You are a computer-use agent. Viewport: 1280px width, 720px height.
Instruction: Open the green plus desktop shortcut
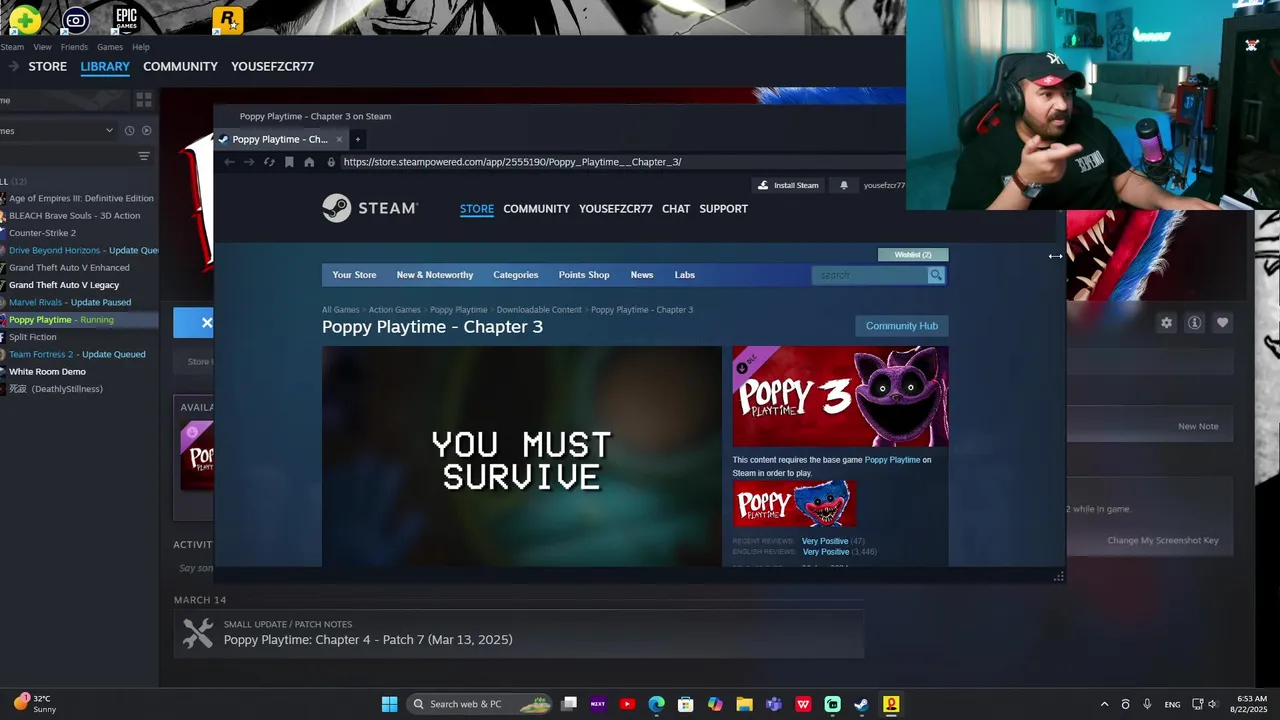click(x=25, y=19)
